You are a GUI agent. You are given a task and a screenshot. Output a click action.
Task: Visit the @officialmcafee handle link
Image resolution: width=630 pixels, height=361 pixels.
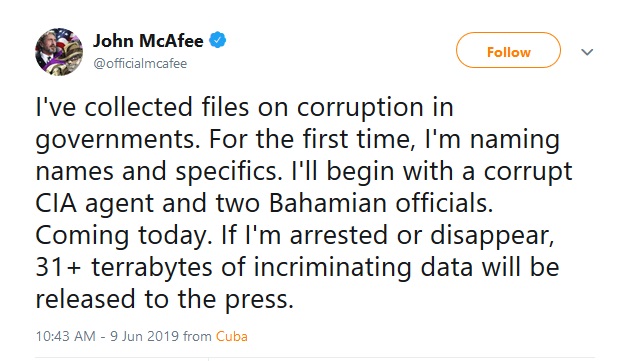140,64
